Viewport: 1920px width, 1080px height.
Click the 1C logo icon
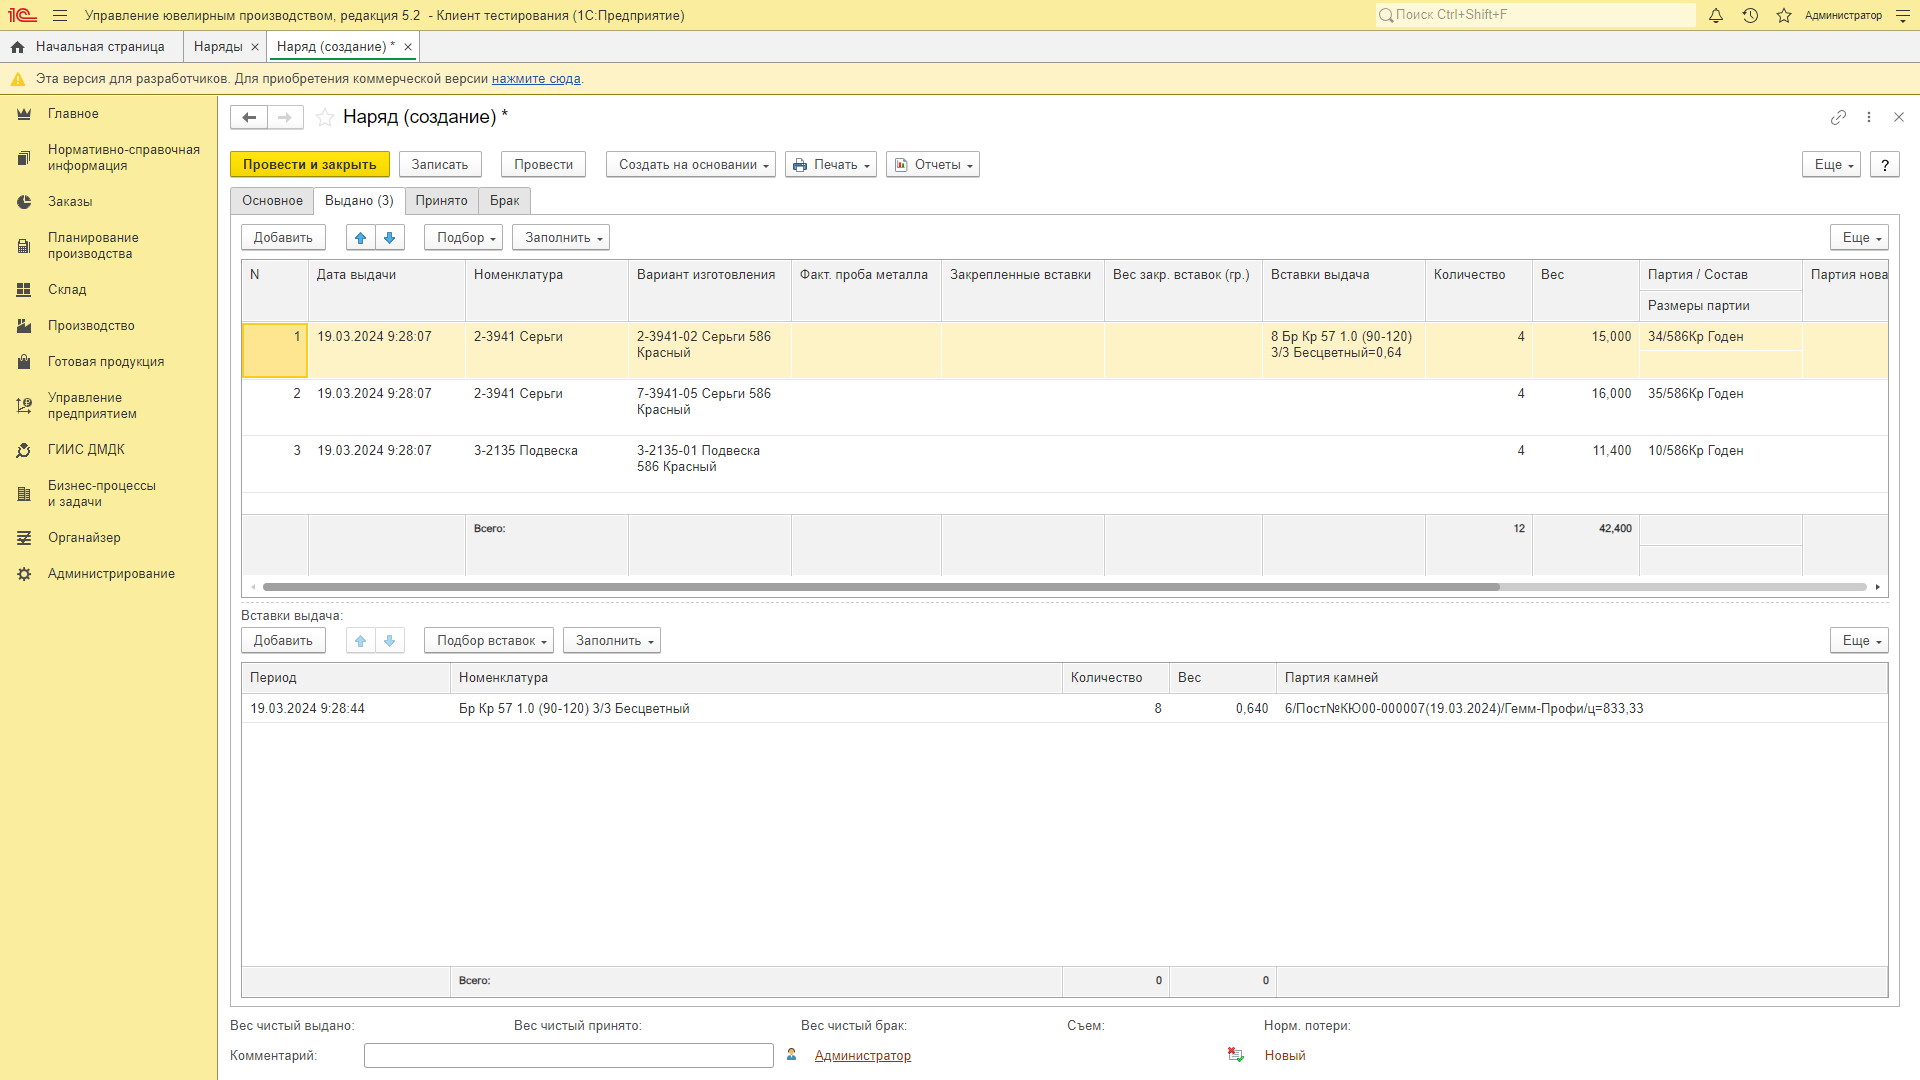(x=22, y=16)
